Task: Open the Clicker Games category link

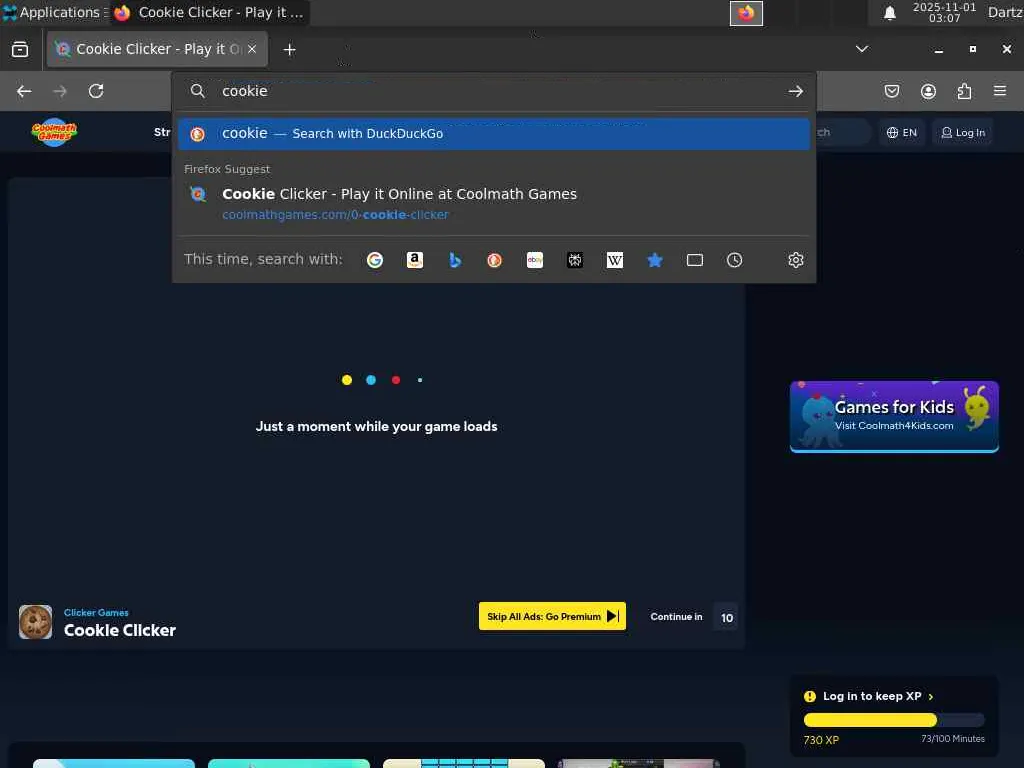Action: pos(96,613)
